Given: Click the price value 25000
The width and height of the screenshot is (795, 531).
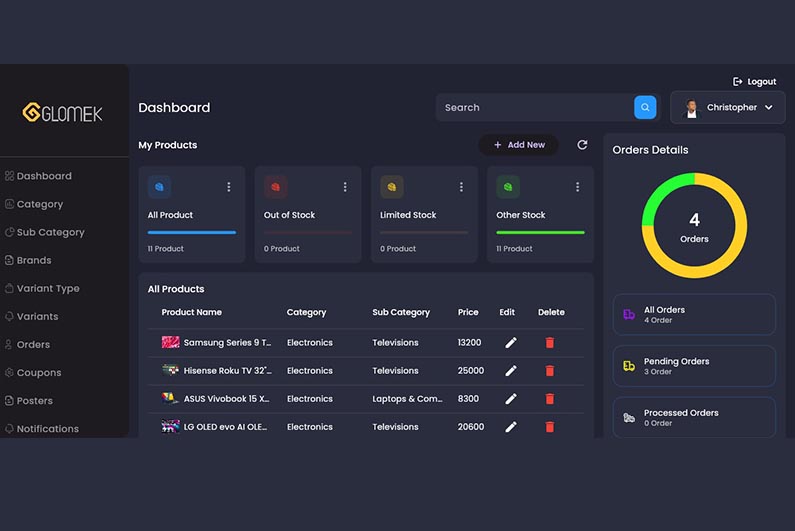Looking at the screenshot, I should (471, 371).
